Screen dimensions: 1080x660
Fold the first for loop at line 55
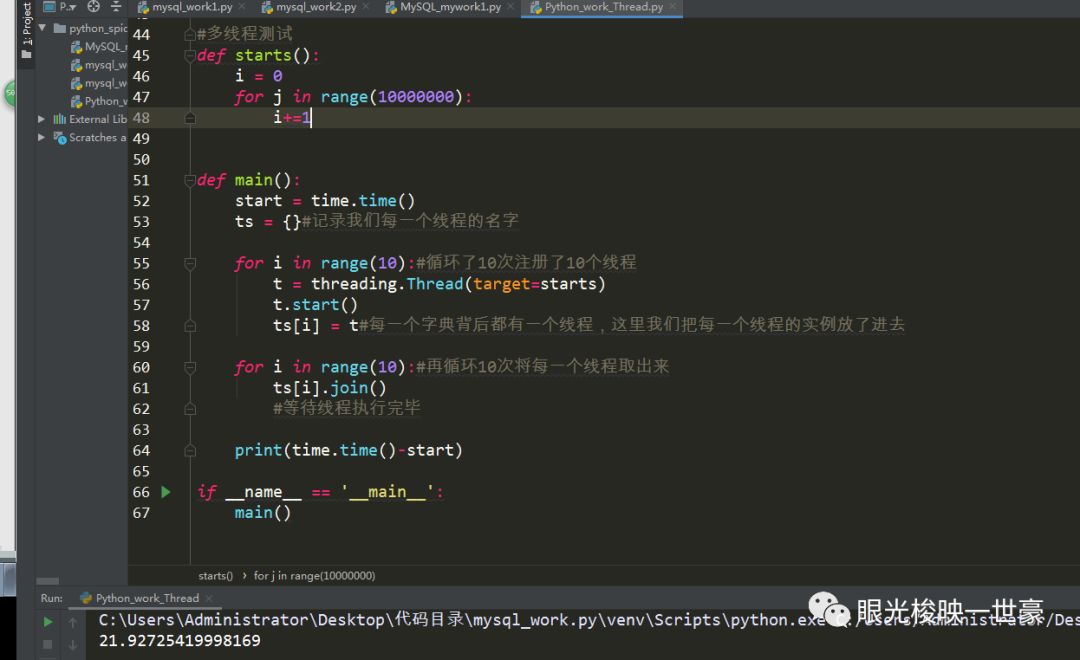pos(190,263)
